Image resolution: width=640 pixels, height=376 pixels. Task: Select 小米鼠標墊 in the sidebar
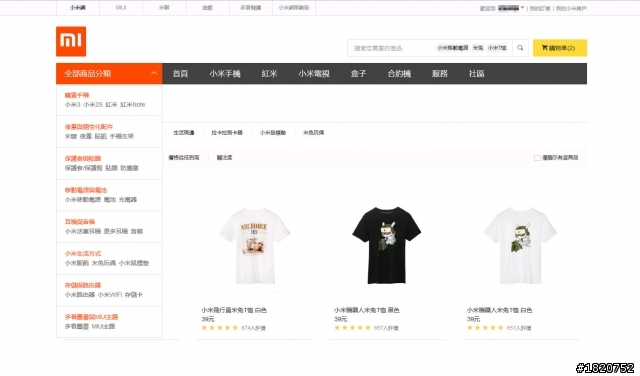[x=134, y=263]
